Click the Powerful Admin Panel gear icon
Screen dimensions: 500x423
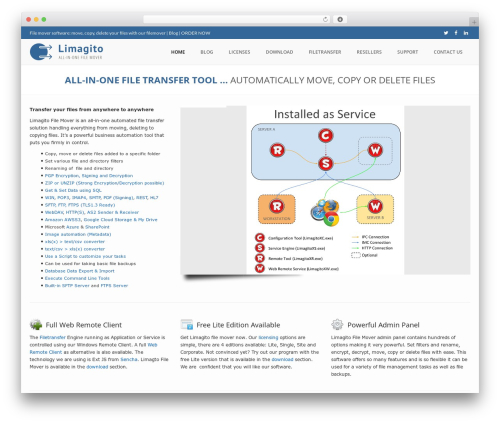click(337, 324)
